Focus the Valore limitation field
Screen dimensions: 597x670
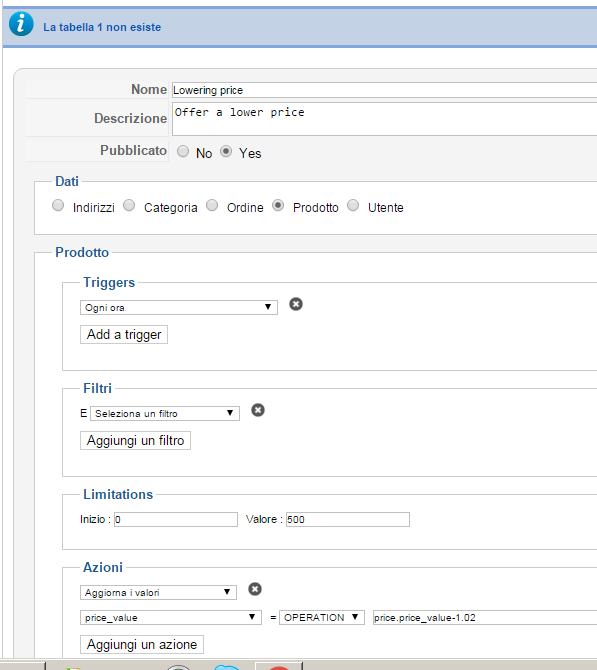[348, 519]
